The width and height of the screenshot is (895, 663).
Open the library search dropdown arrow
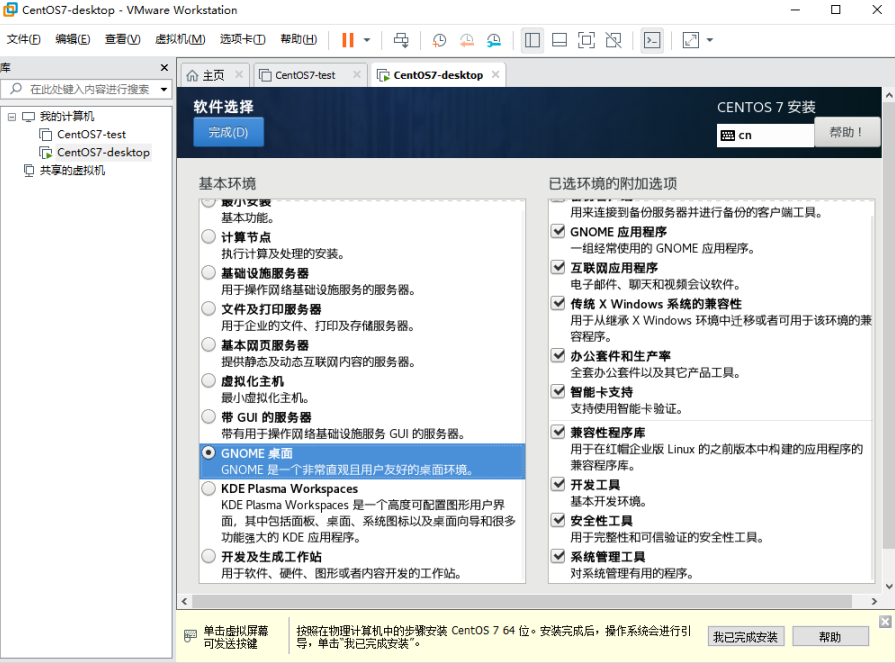164,89
